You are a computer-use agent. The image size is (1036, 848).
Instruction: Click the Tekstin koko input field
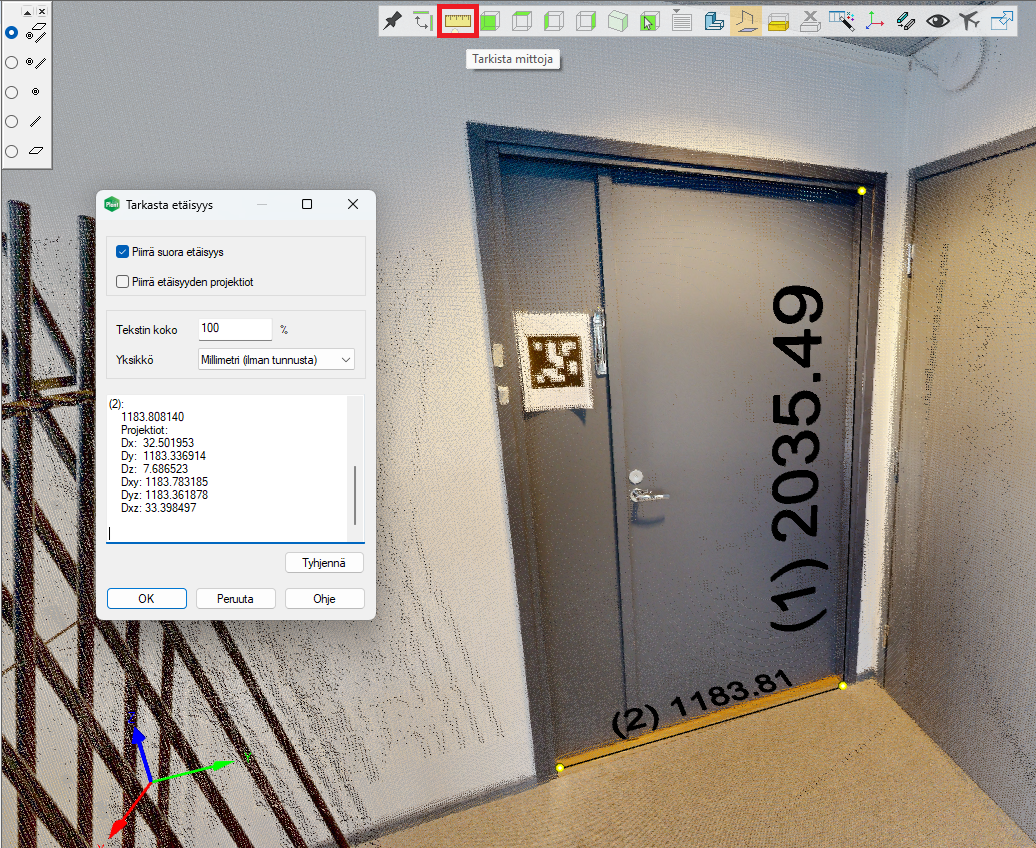(235, 329)
